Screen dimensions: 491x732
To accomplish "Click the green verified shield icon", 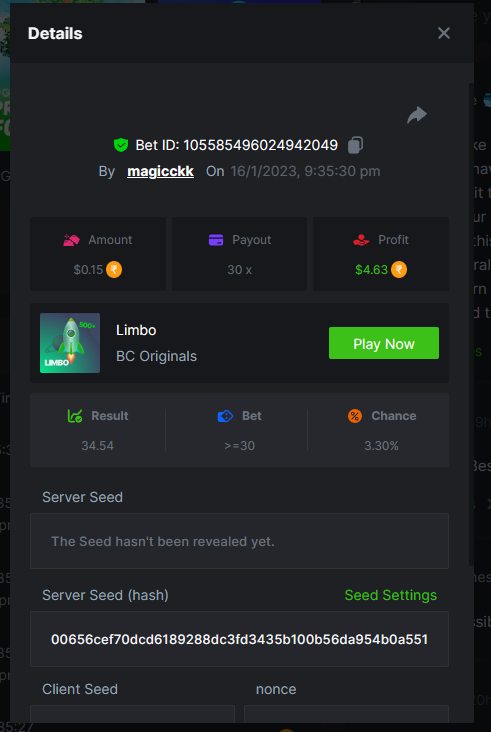I will tap(121, 145).
